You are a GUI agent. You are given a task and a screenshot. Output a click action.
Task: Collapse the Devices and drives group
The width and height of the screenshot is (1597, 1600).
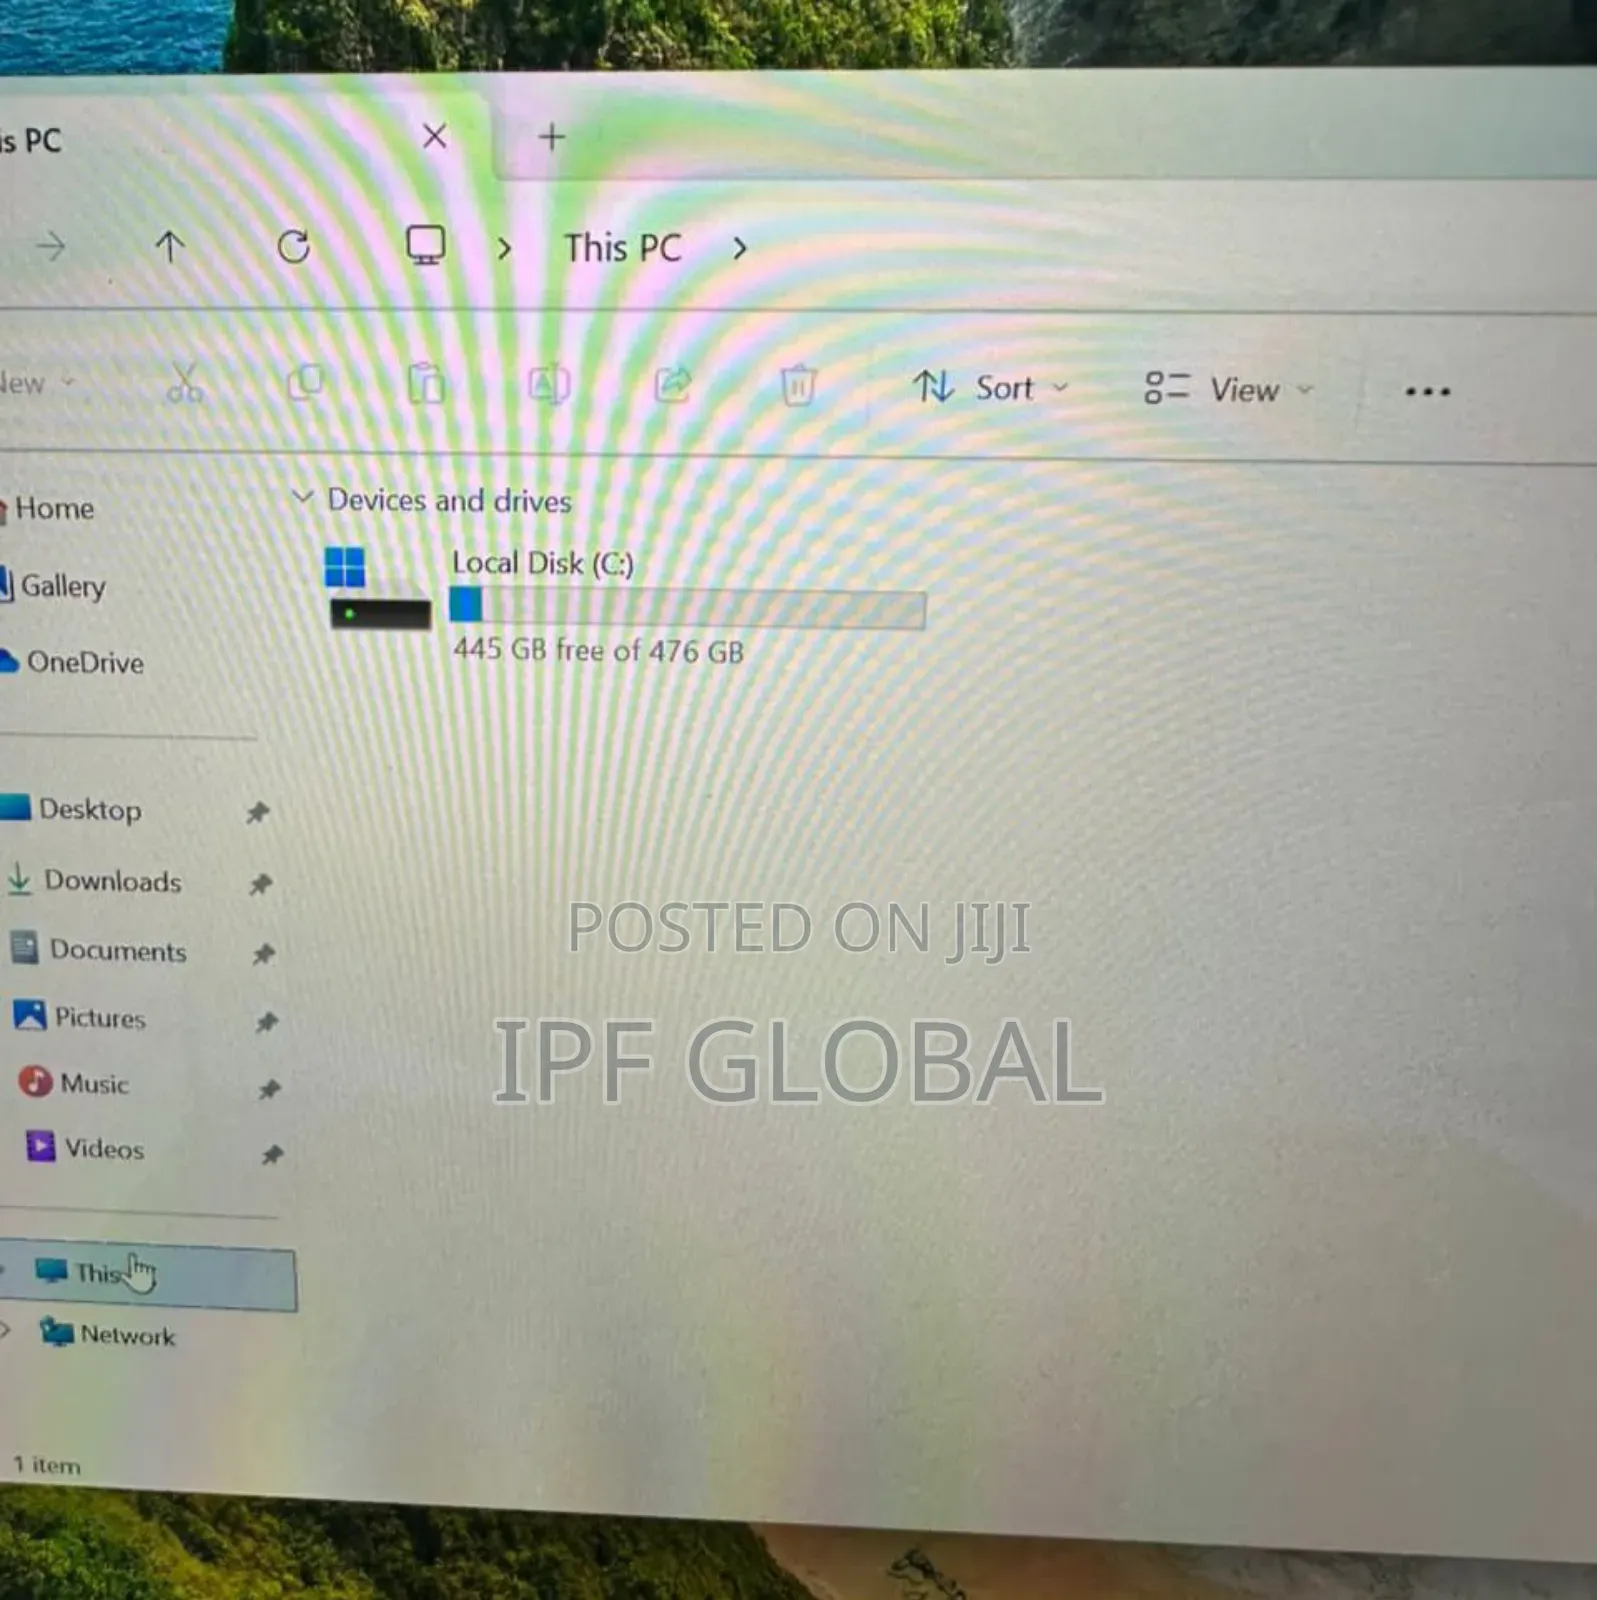pyautogui.click(x=302, y=497)
